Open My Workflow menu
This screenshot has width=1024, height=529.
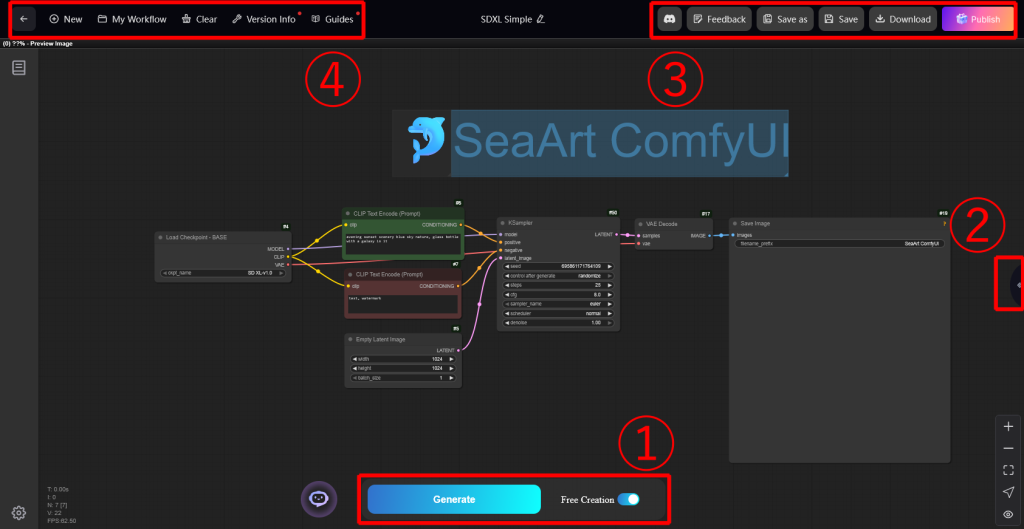coord(132,19)
